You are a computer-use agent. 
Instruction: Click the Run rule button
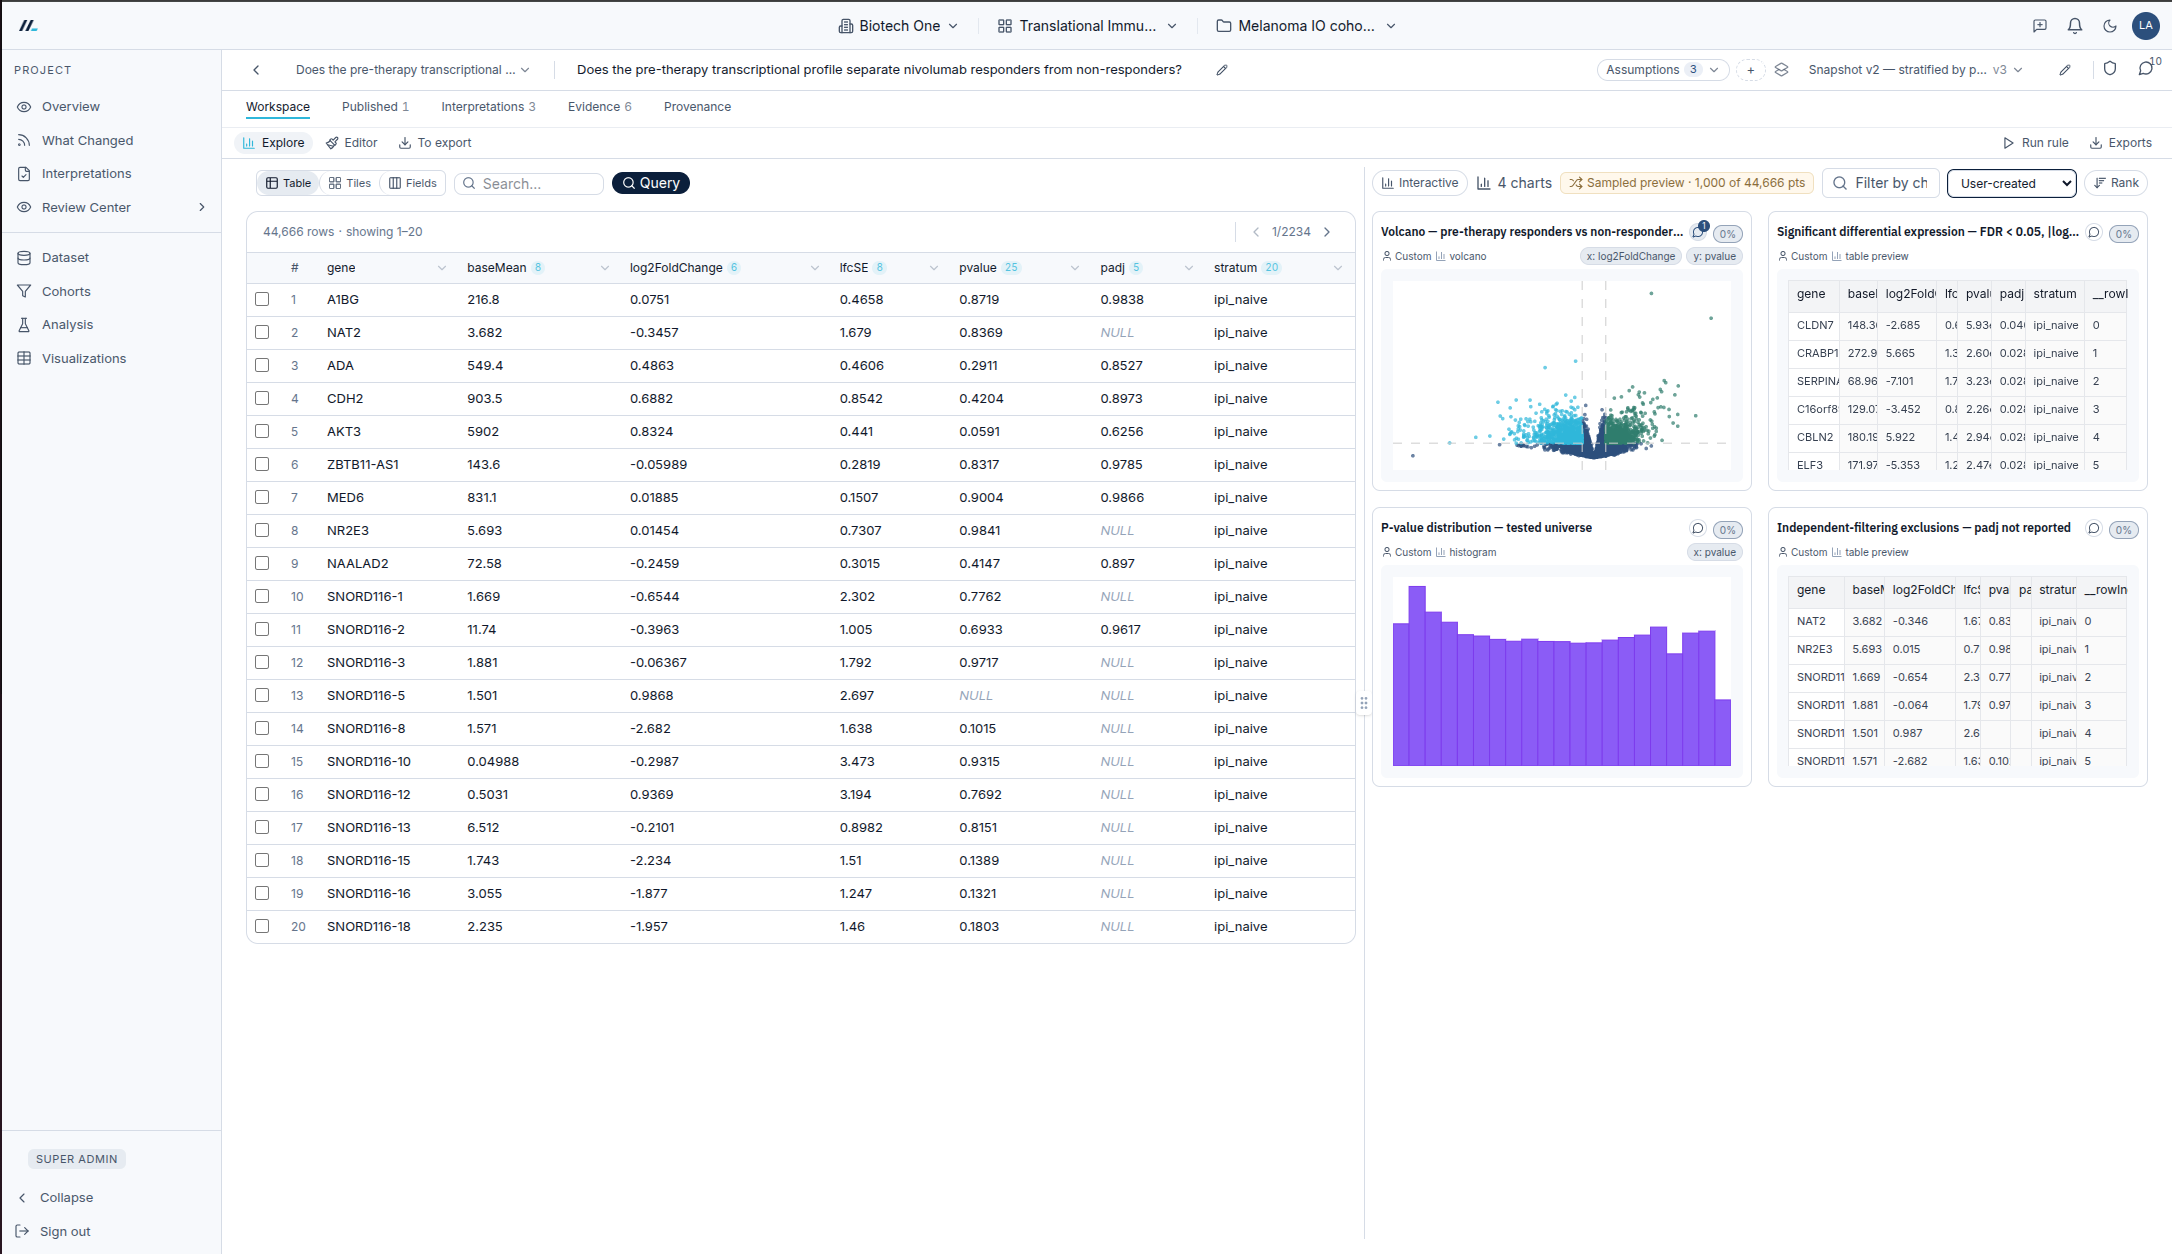[x=2035, y=143]
